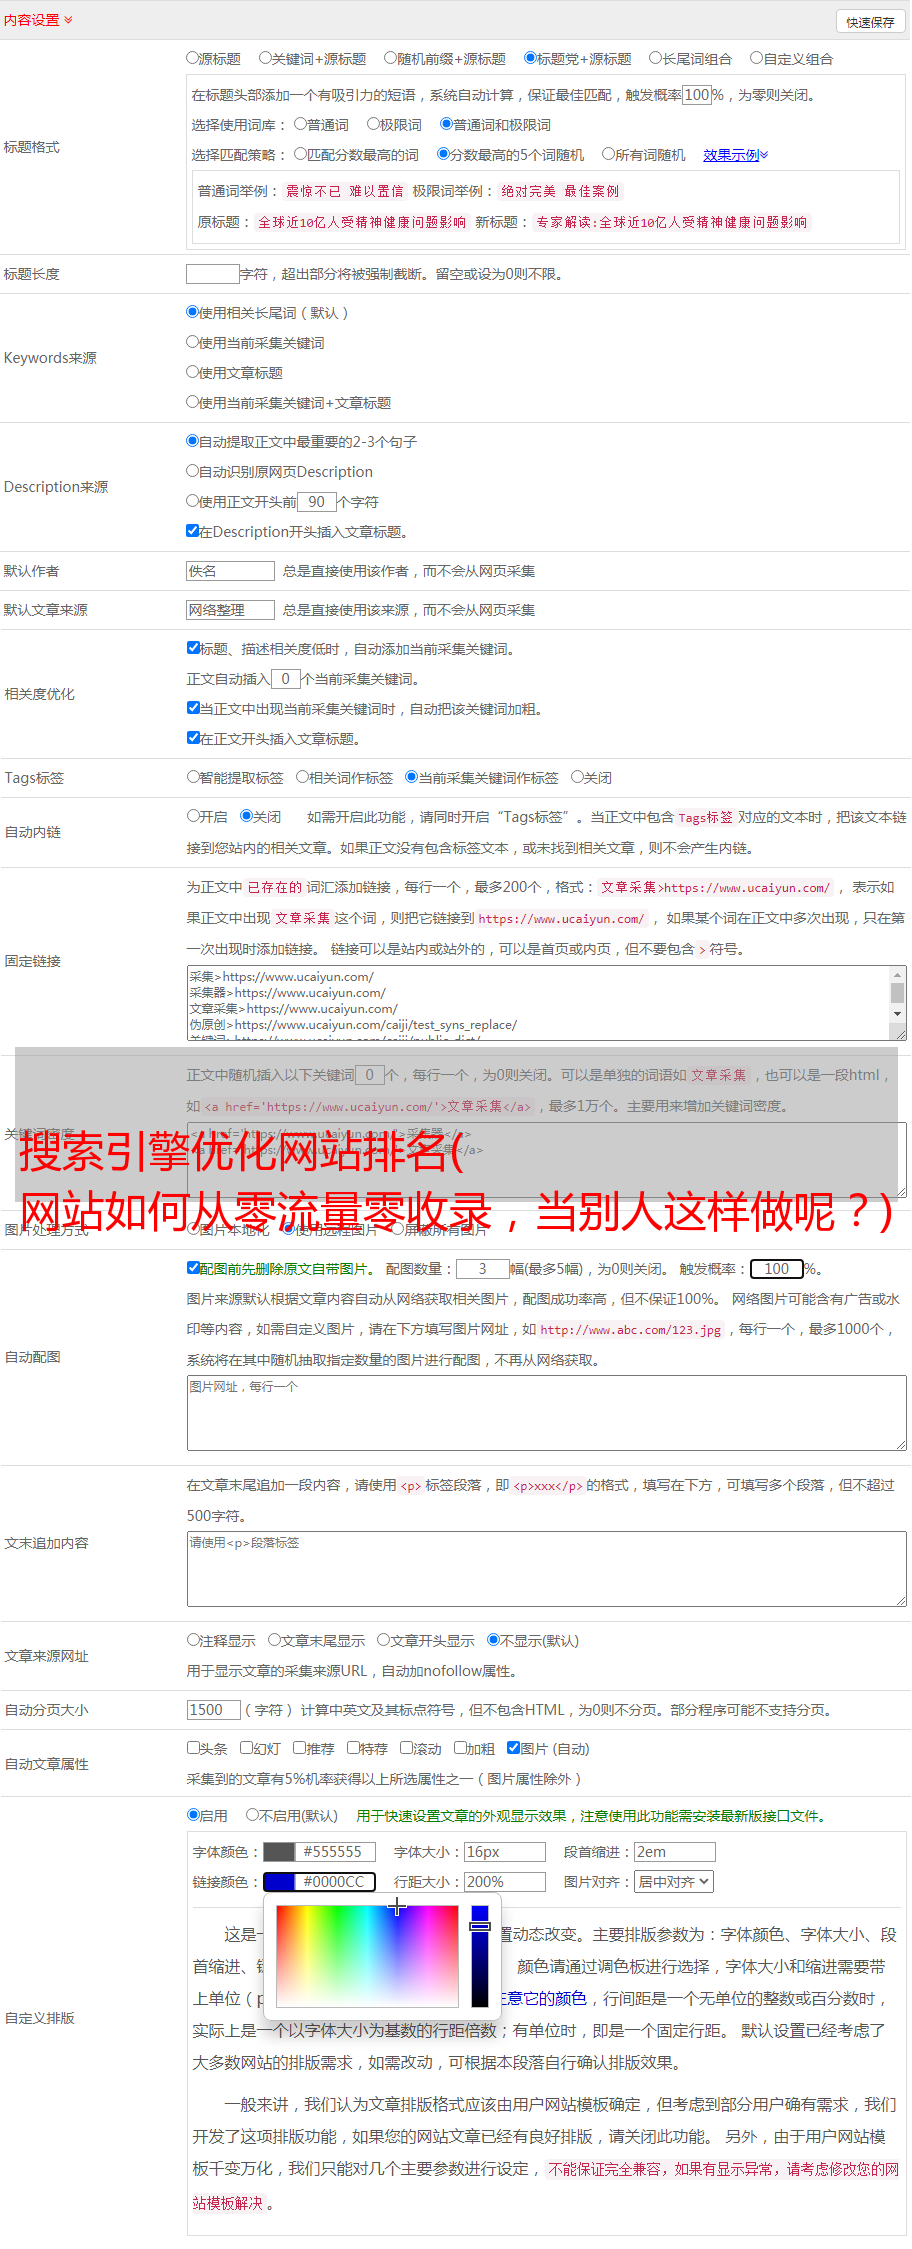Open the 图片对齐 居中对齐 dropdown
This screenshot has height=2249, width=912.
674,1882
